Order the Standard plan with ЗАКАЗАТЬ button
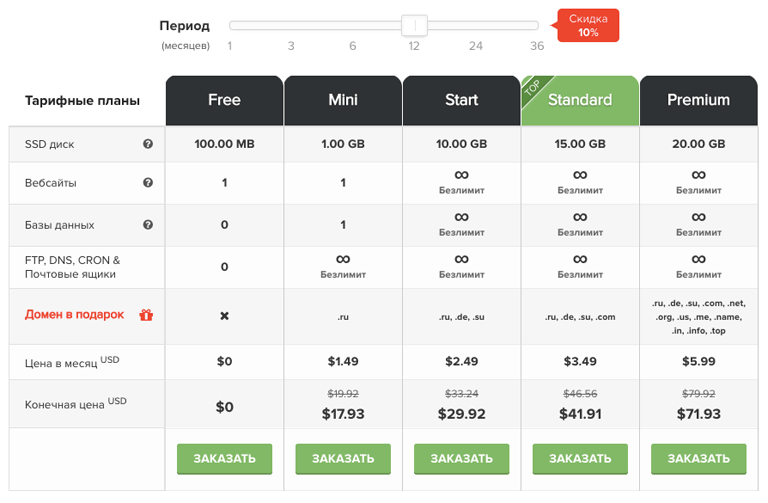Image resolution: width=768 pixels, height=503 pixels. tap(580, 459)
